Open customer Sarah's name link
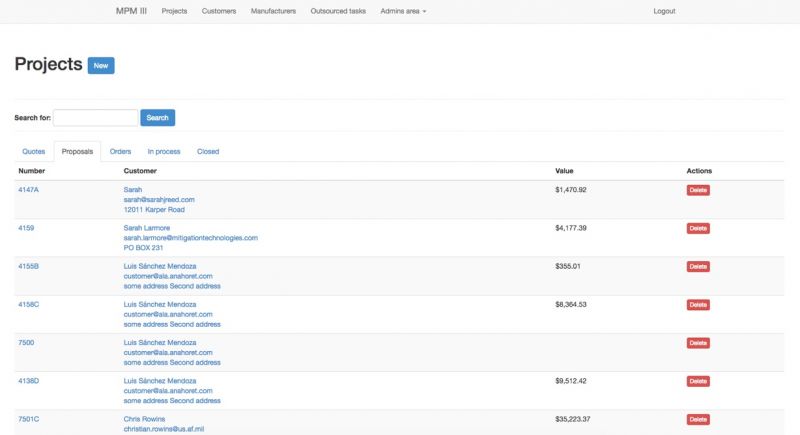This screenshot has width=800, height=435. (133, 190)
